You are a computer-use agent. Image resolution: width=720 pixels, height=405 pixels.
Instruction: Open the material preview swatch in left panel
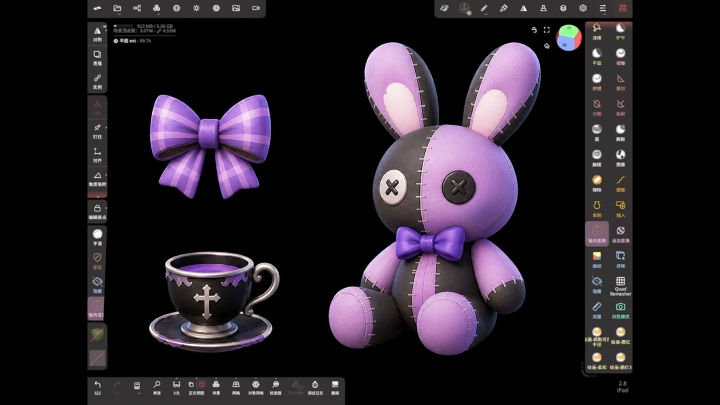97,334
